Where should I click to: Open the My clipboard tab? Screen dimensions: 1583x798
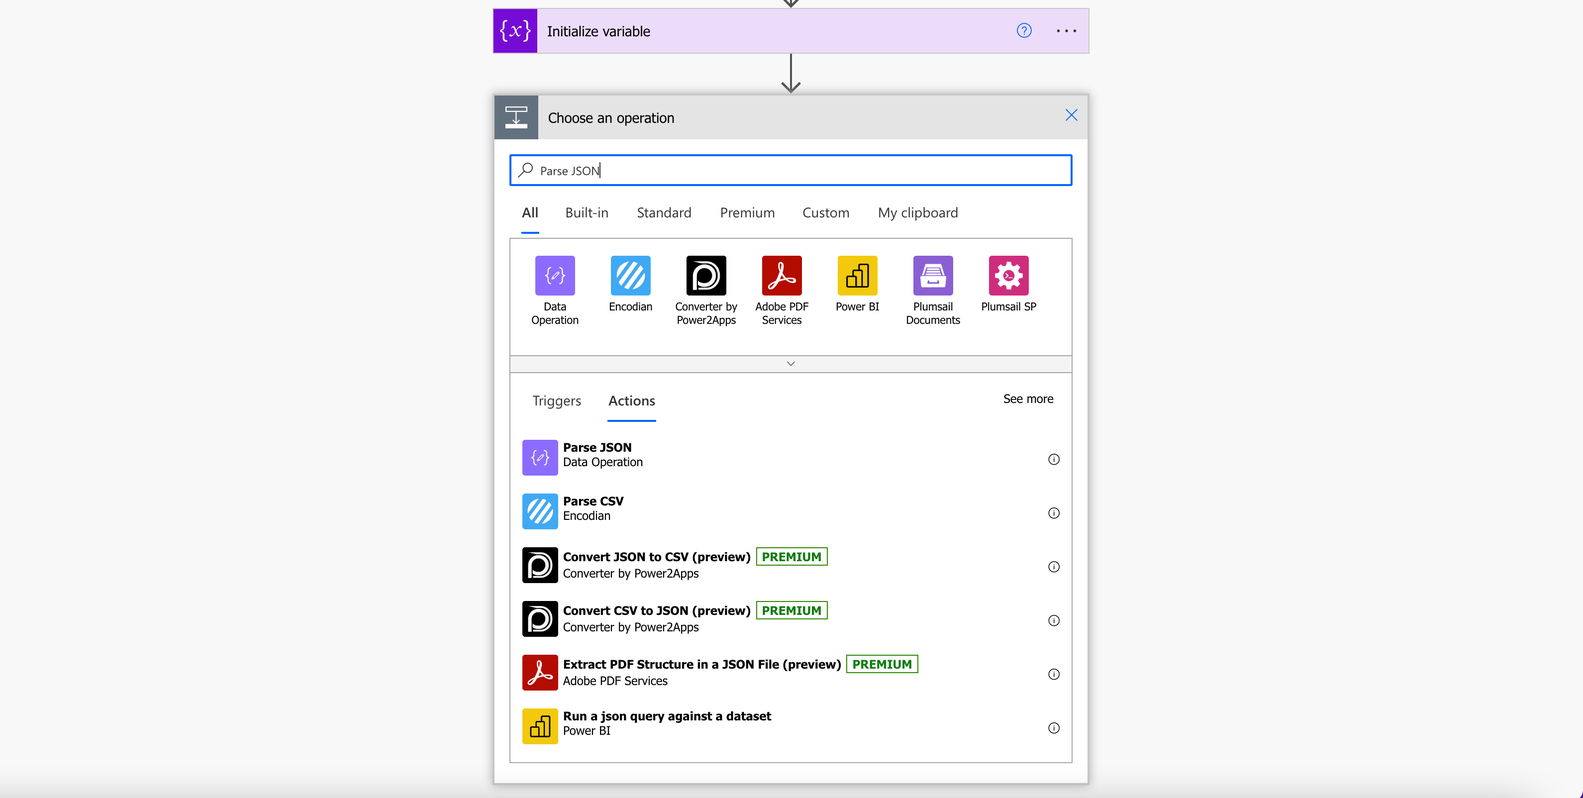pos(918,213)
